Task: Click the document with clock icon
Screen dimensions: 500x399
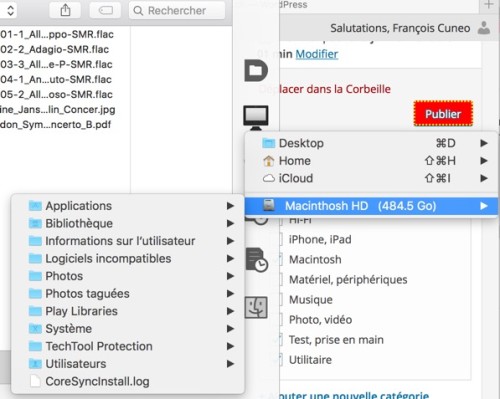Action: pos(257,260)
